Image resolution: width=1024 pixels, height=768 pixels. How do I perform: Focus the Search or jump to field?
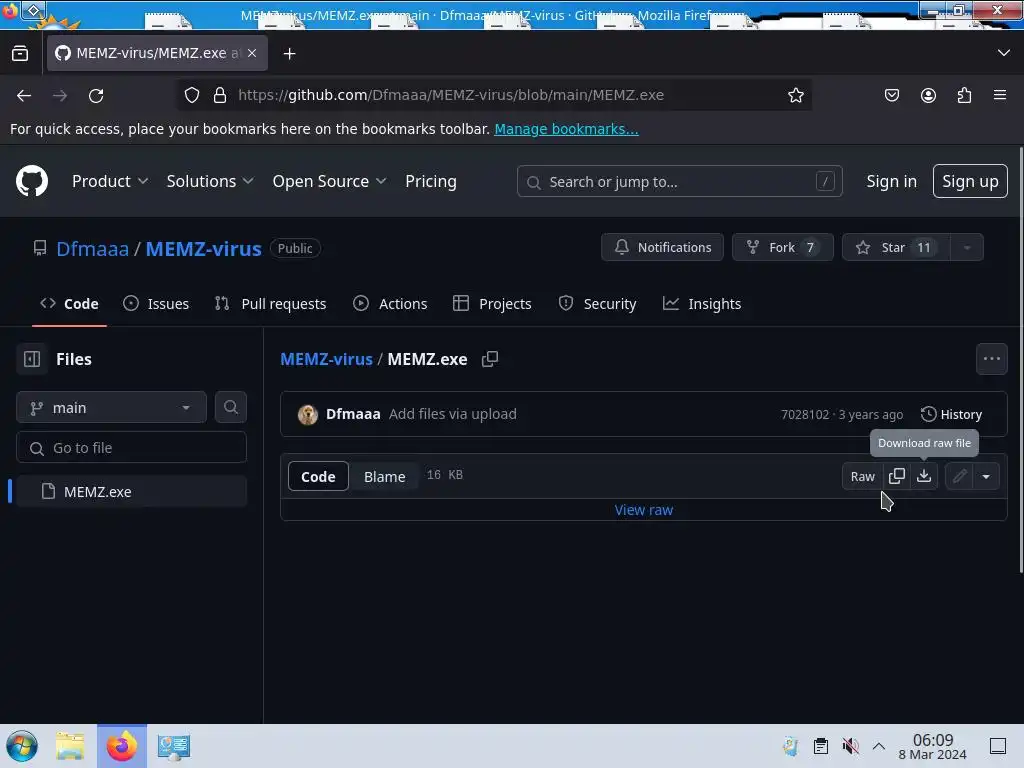point(679,181)
